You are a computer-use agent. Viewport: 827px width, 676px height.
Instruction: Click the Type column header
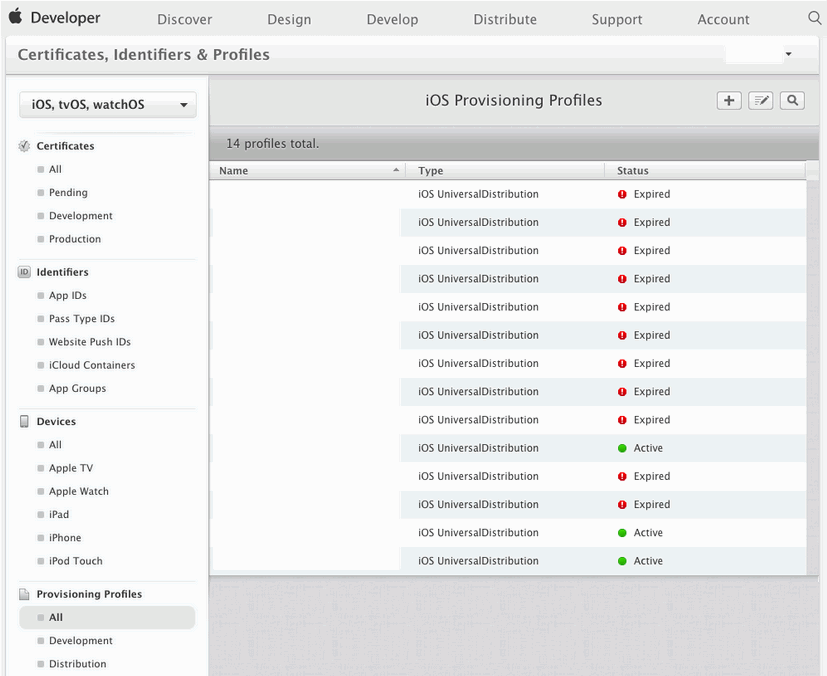505,171
